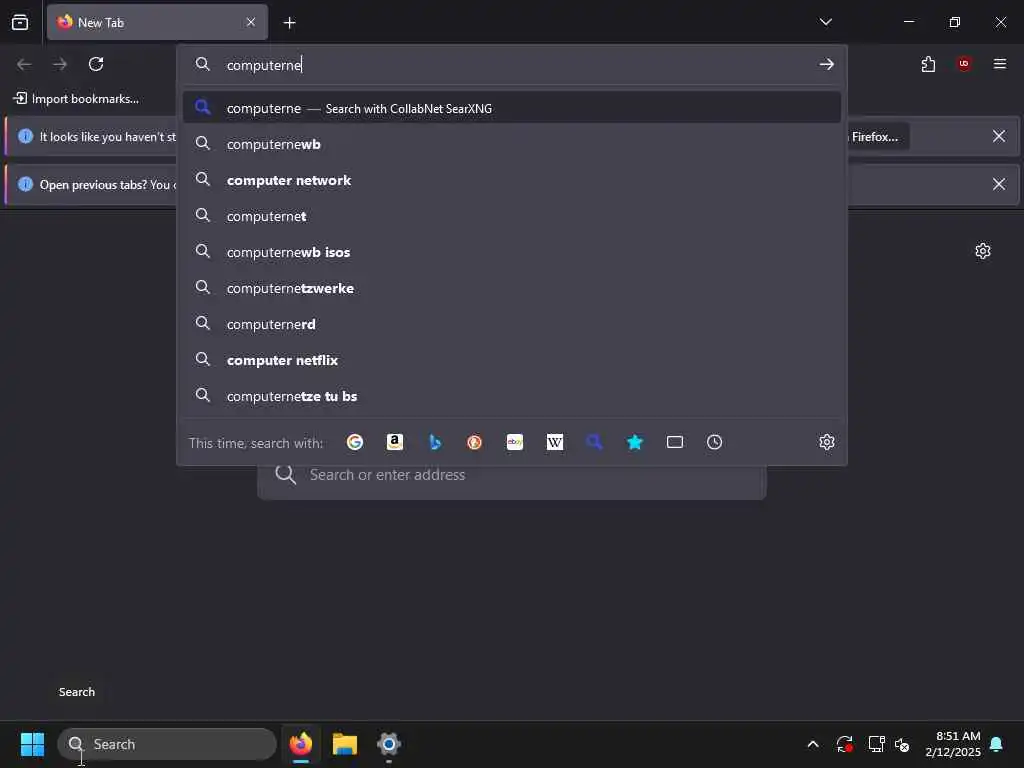
Task: Go back one page
Action: [x=24, y=64]
